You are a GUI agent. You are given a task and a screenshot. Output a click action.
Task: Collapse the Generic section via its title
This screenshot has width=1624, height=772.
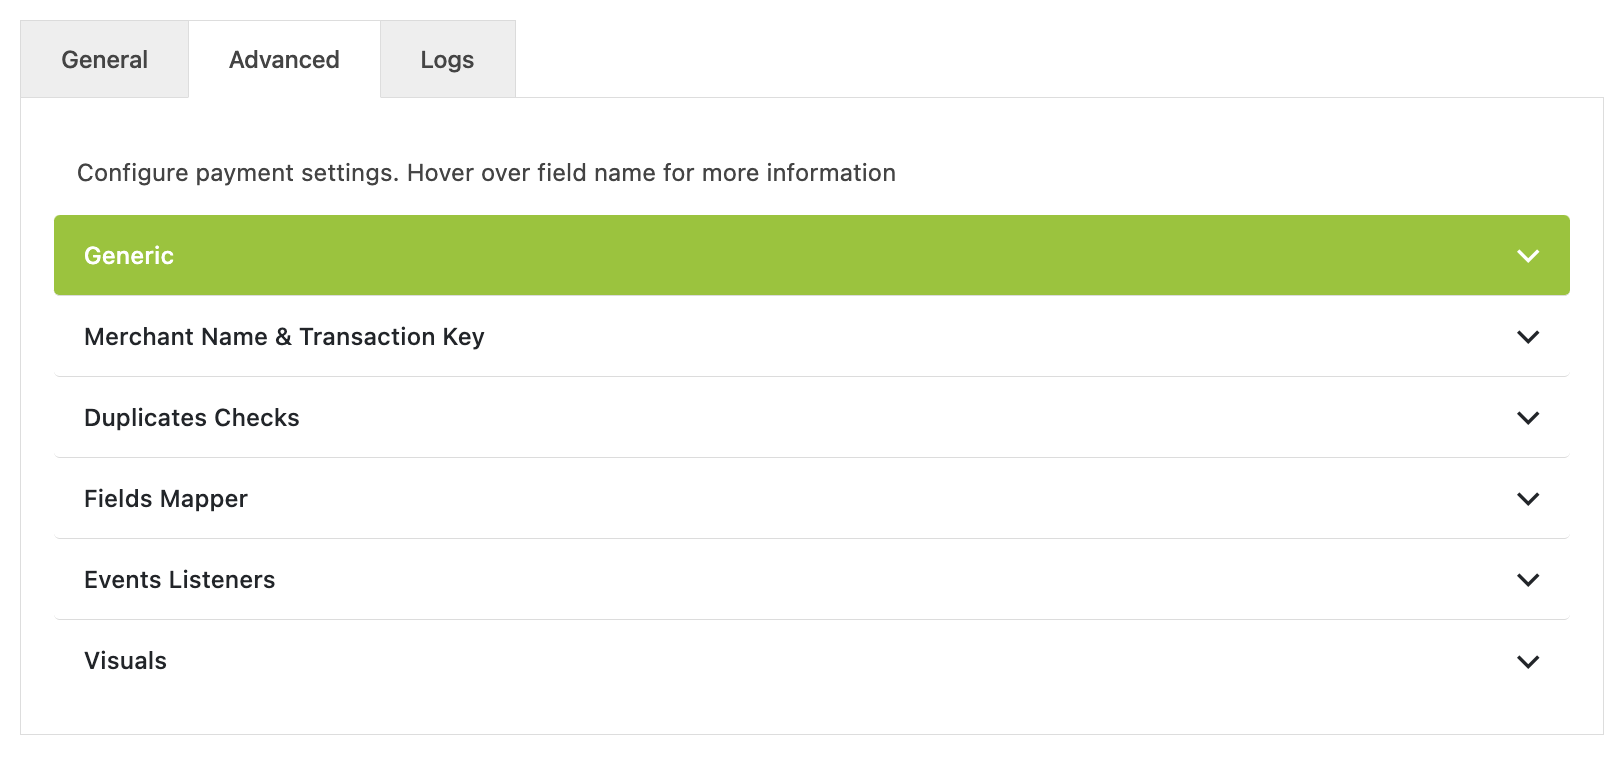(x=129, y=256)
